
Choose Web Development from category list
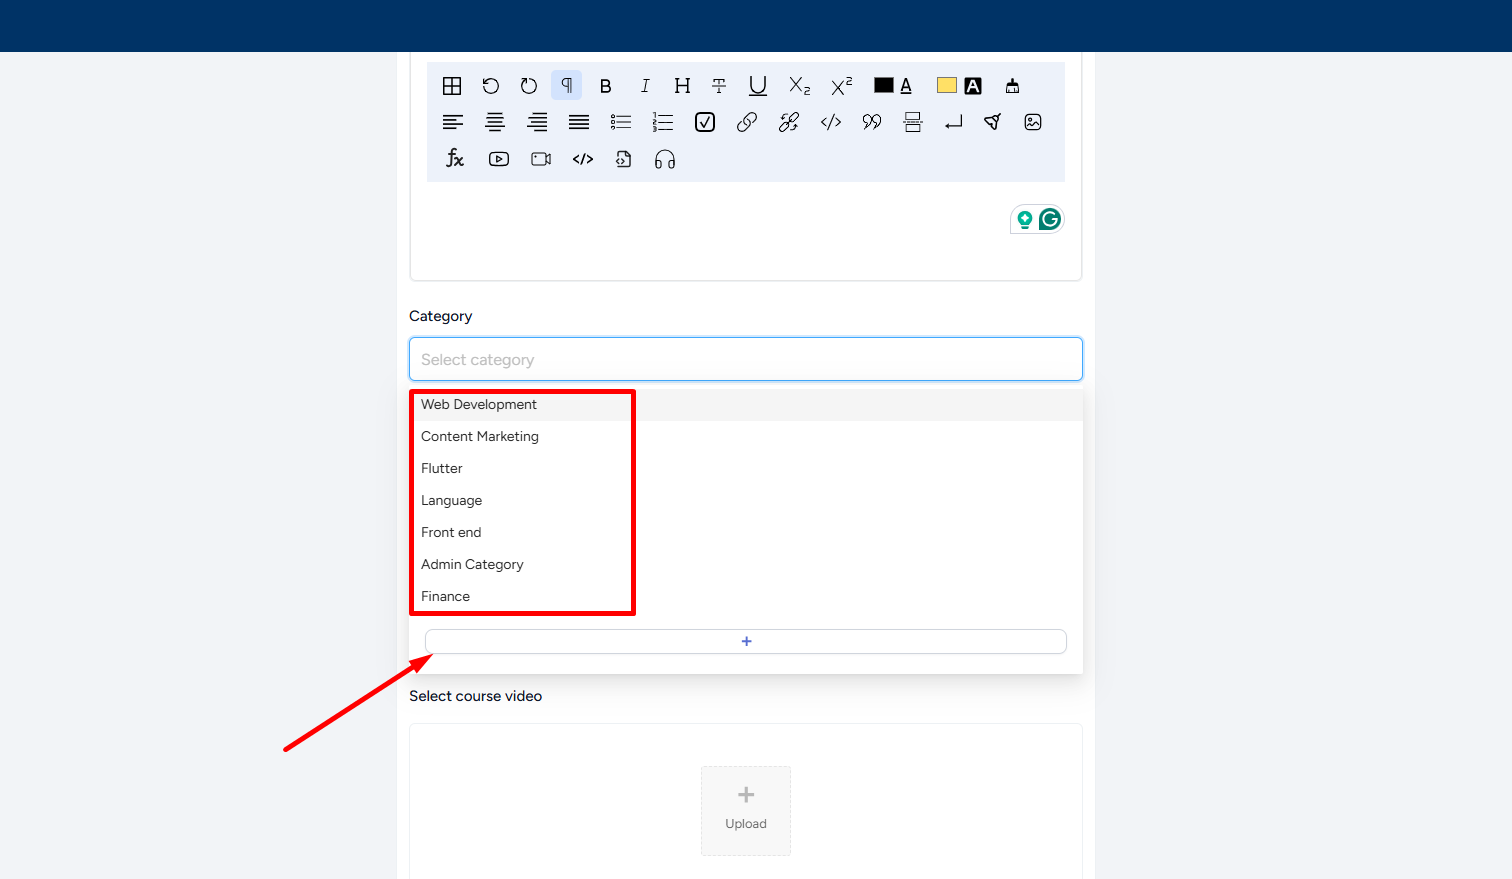pos(746,404)
